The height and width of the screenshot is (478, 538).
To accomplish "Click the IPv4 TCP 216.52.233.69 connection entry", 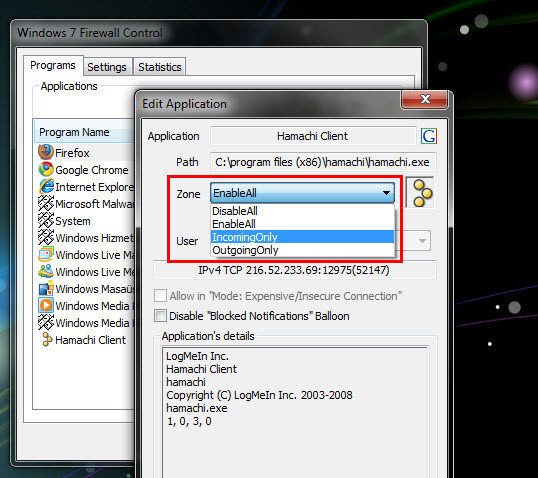I will coord(294,270).
